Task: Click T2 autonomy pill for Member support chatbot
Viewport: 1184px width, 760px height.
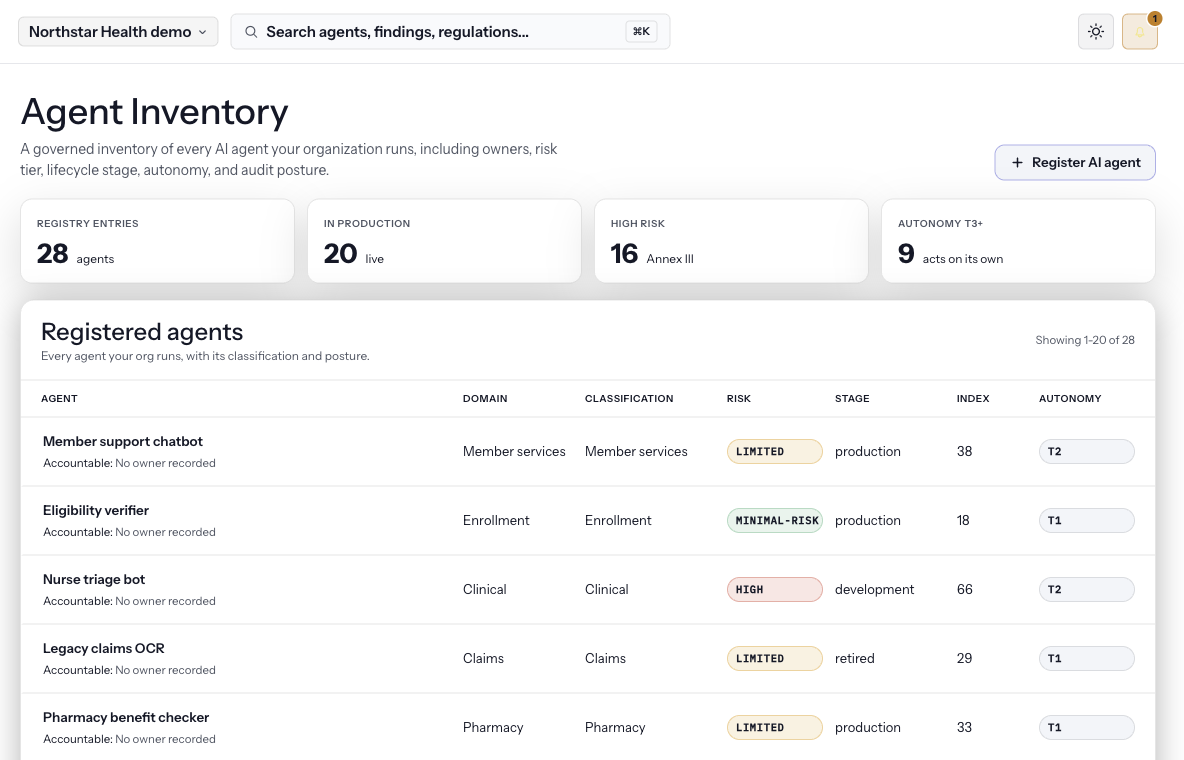Action: pyautogui.click(x=1087, y=452)
